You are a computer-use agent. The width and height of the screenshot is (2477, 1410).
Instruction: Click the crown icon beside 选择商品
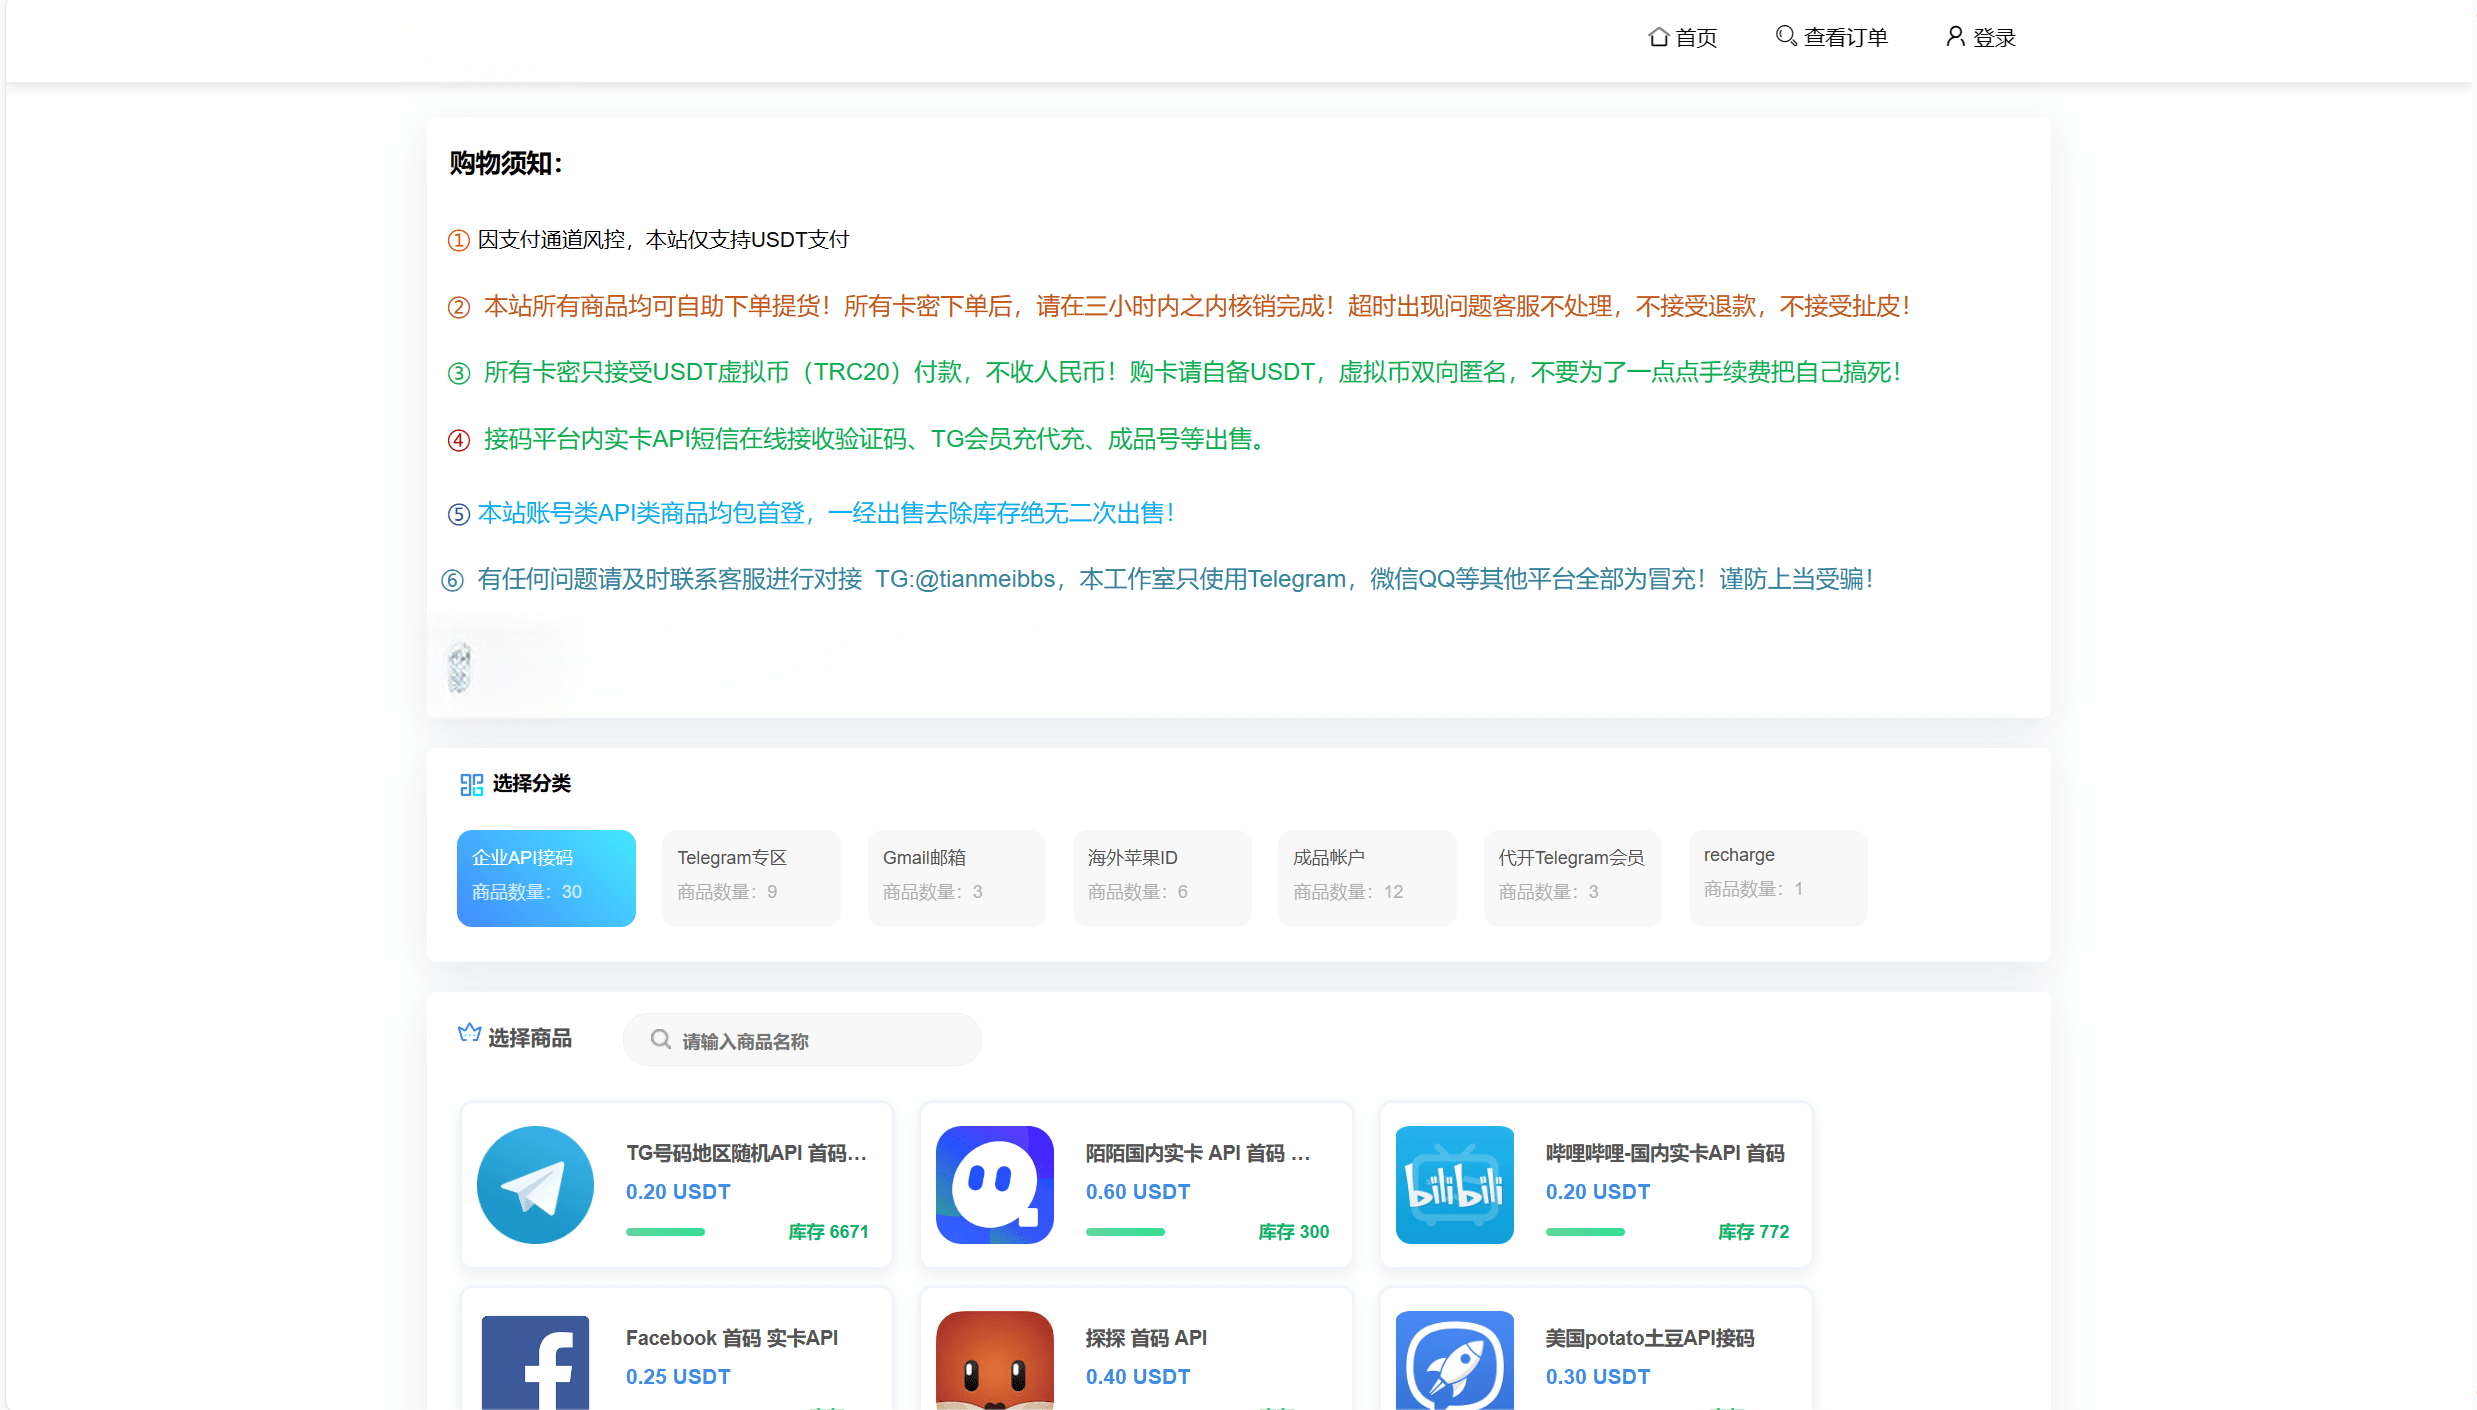click(469, 1033)
